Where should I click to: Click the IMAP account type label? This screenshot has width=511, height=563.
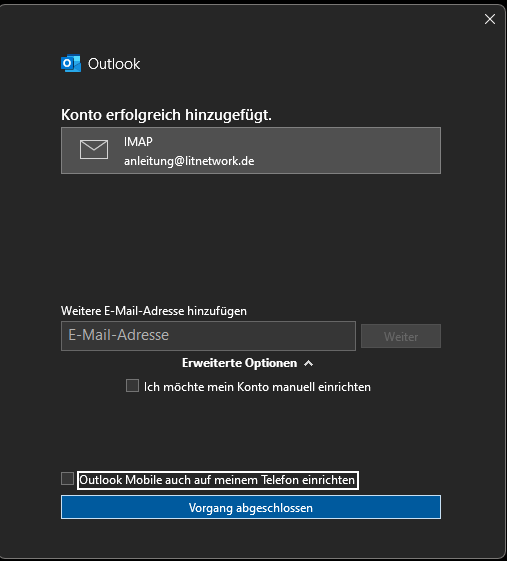(x=138, y=141)
